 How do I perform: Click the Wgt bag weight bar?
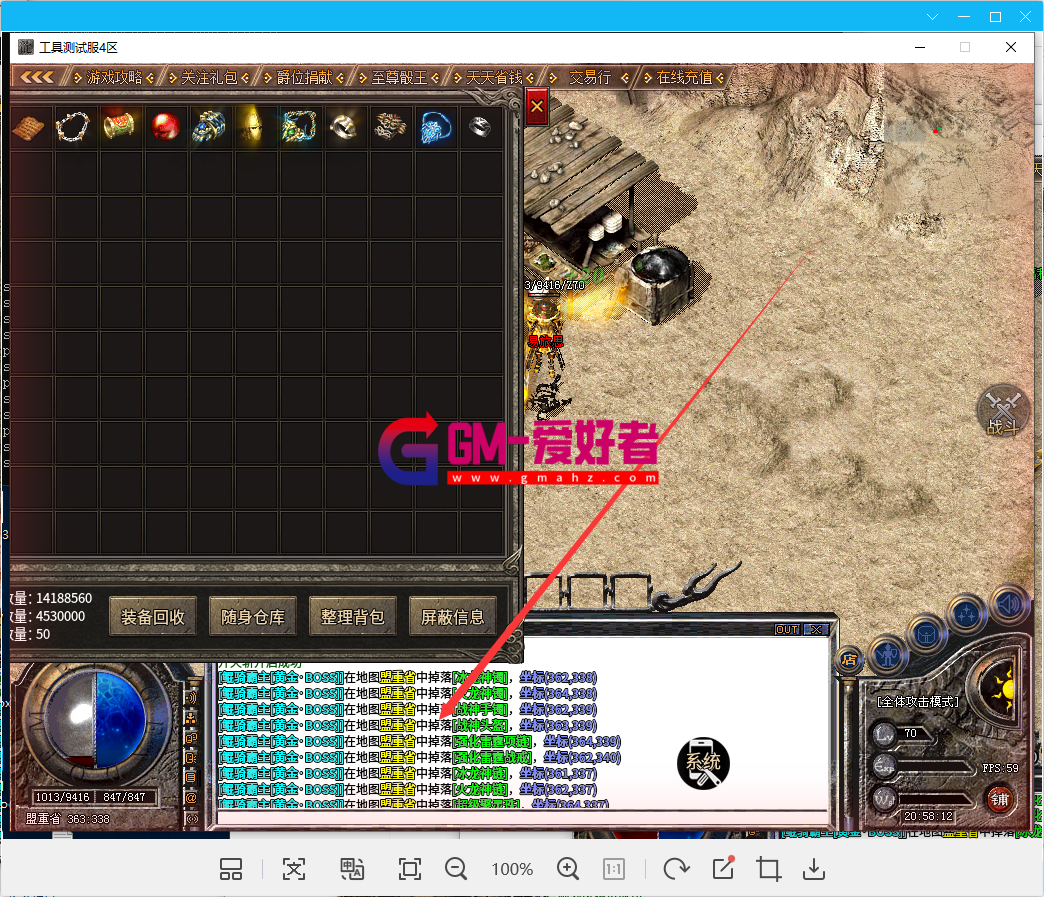pyautogui.click(x=933, y=798)
